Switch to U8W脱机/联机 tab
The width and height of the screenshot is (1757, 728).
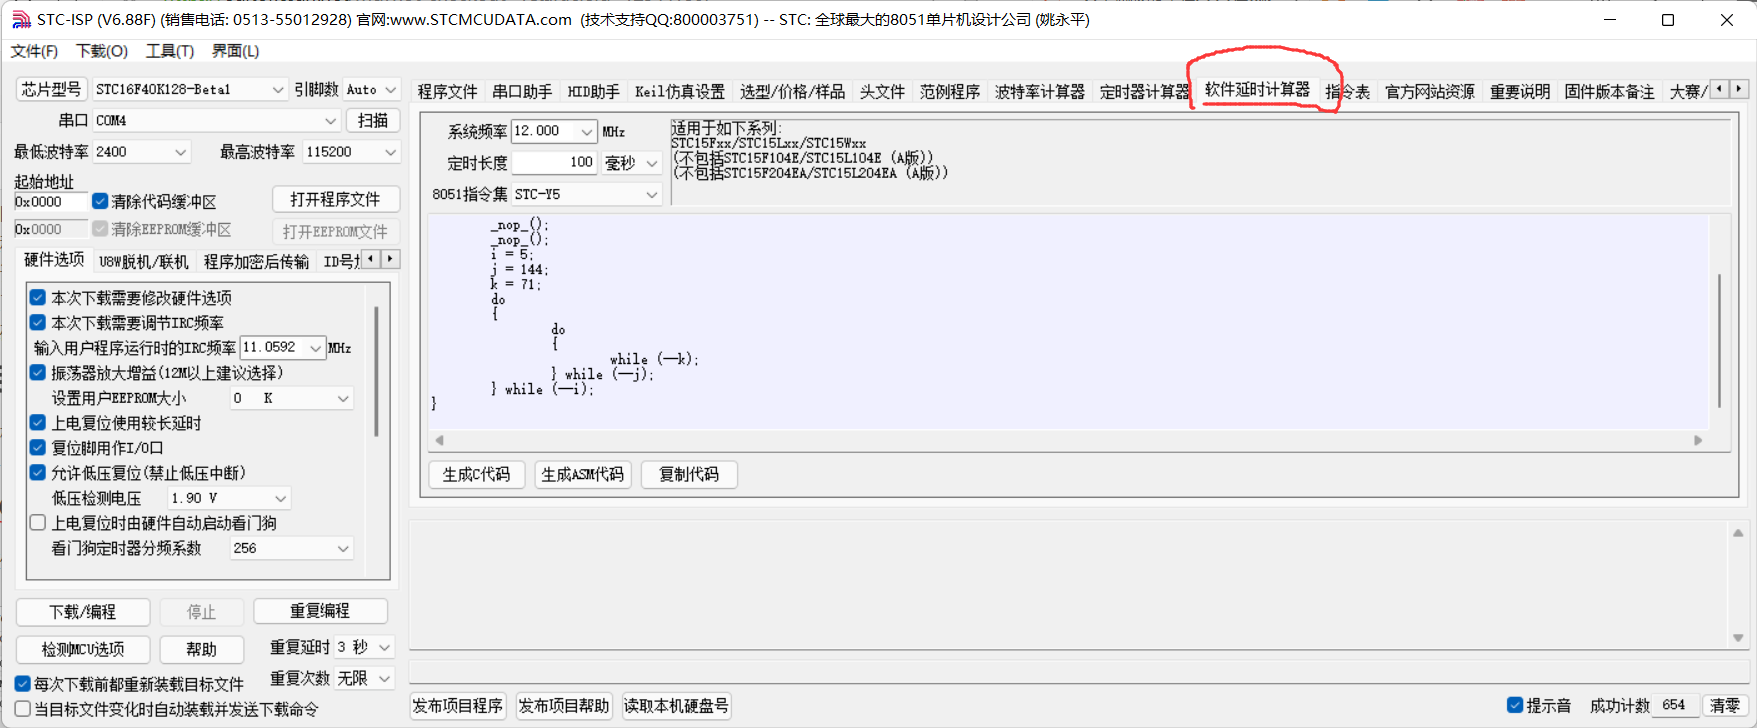[x=143, y=262]
